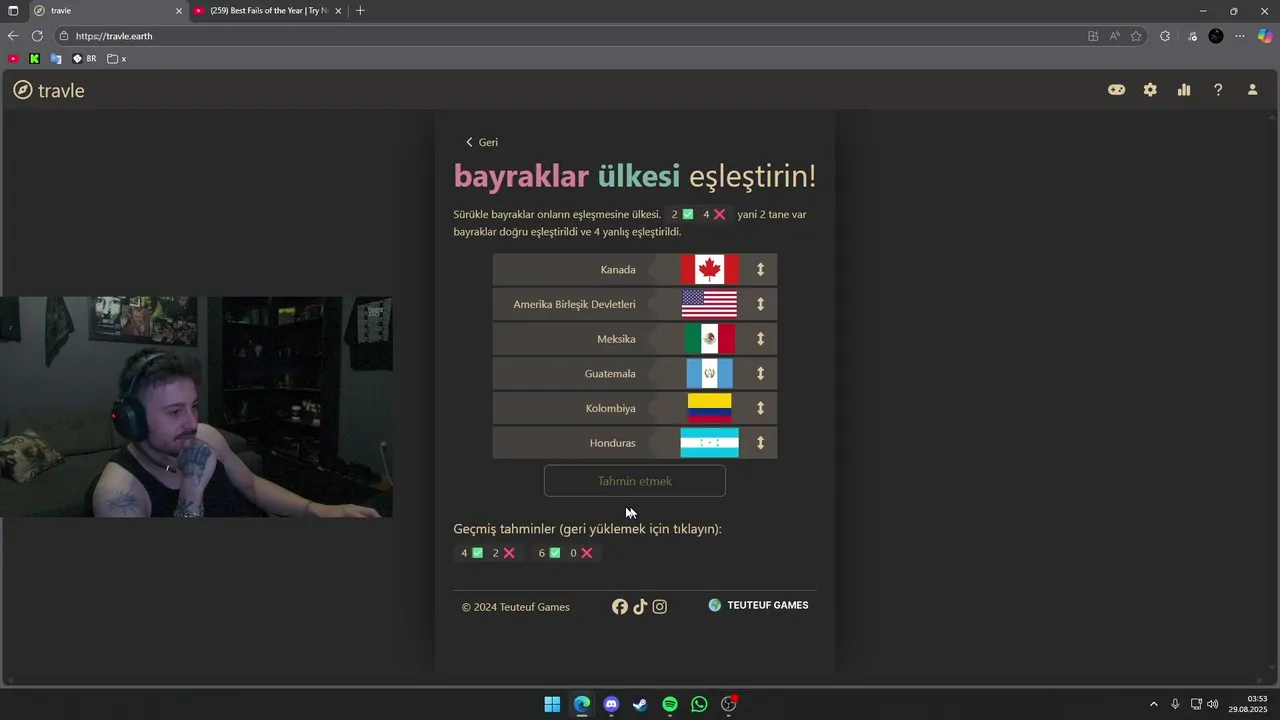Launch Copilot from the toolbar
This screenshot has width=1280, height=720.
pyautogui.click(x=1265, y=36)
